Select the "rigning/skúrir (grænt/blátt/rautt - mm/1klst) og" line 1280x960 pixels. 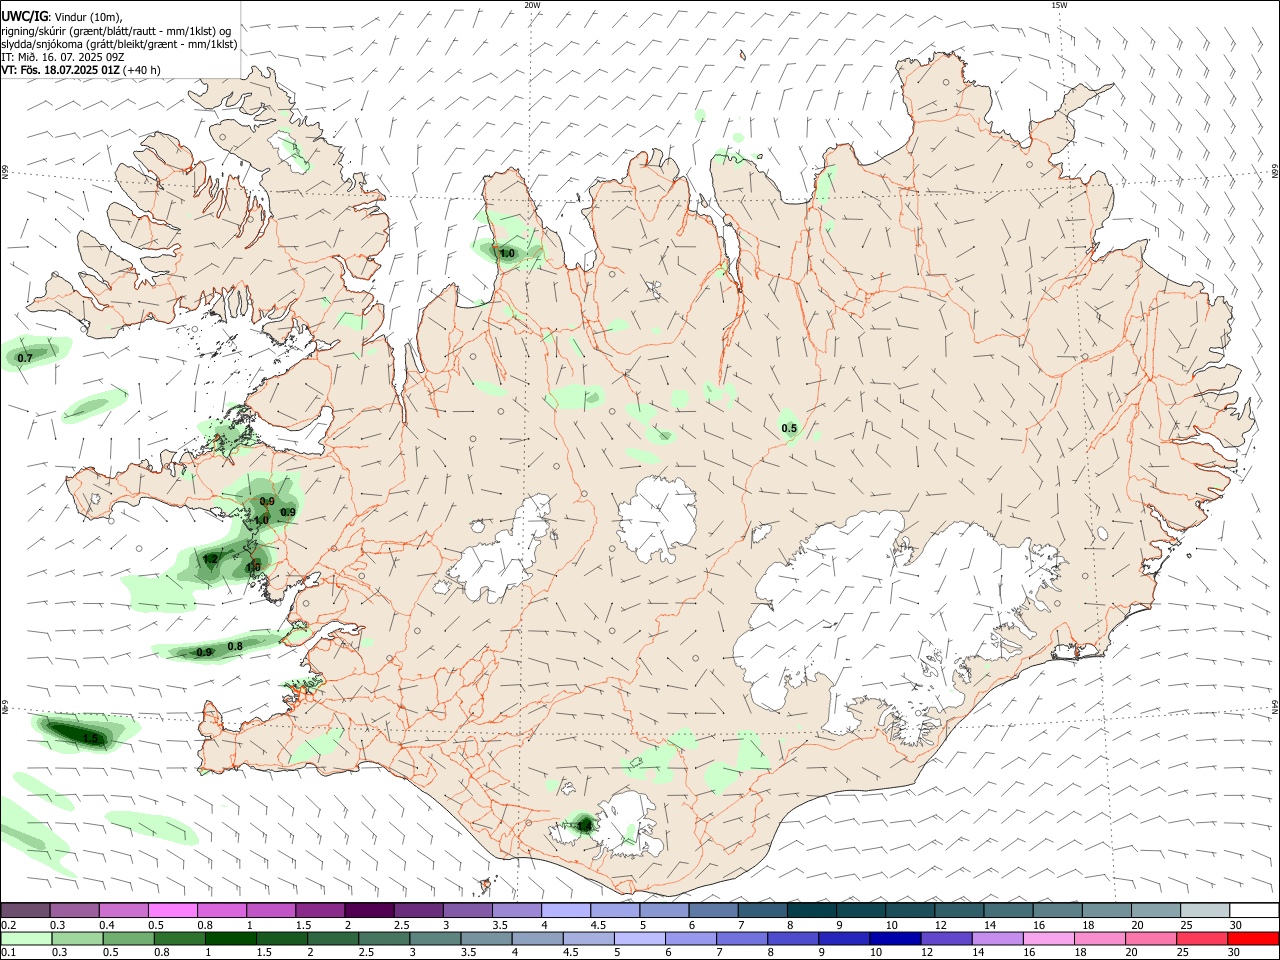tap(116, 30)
